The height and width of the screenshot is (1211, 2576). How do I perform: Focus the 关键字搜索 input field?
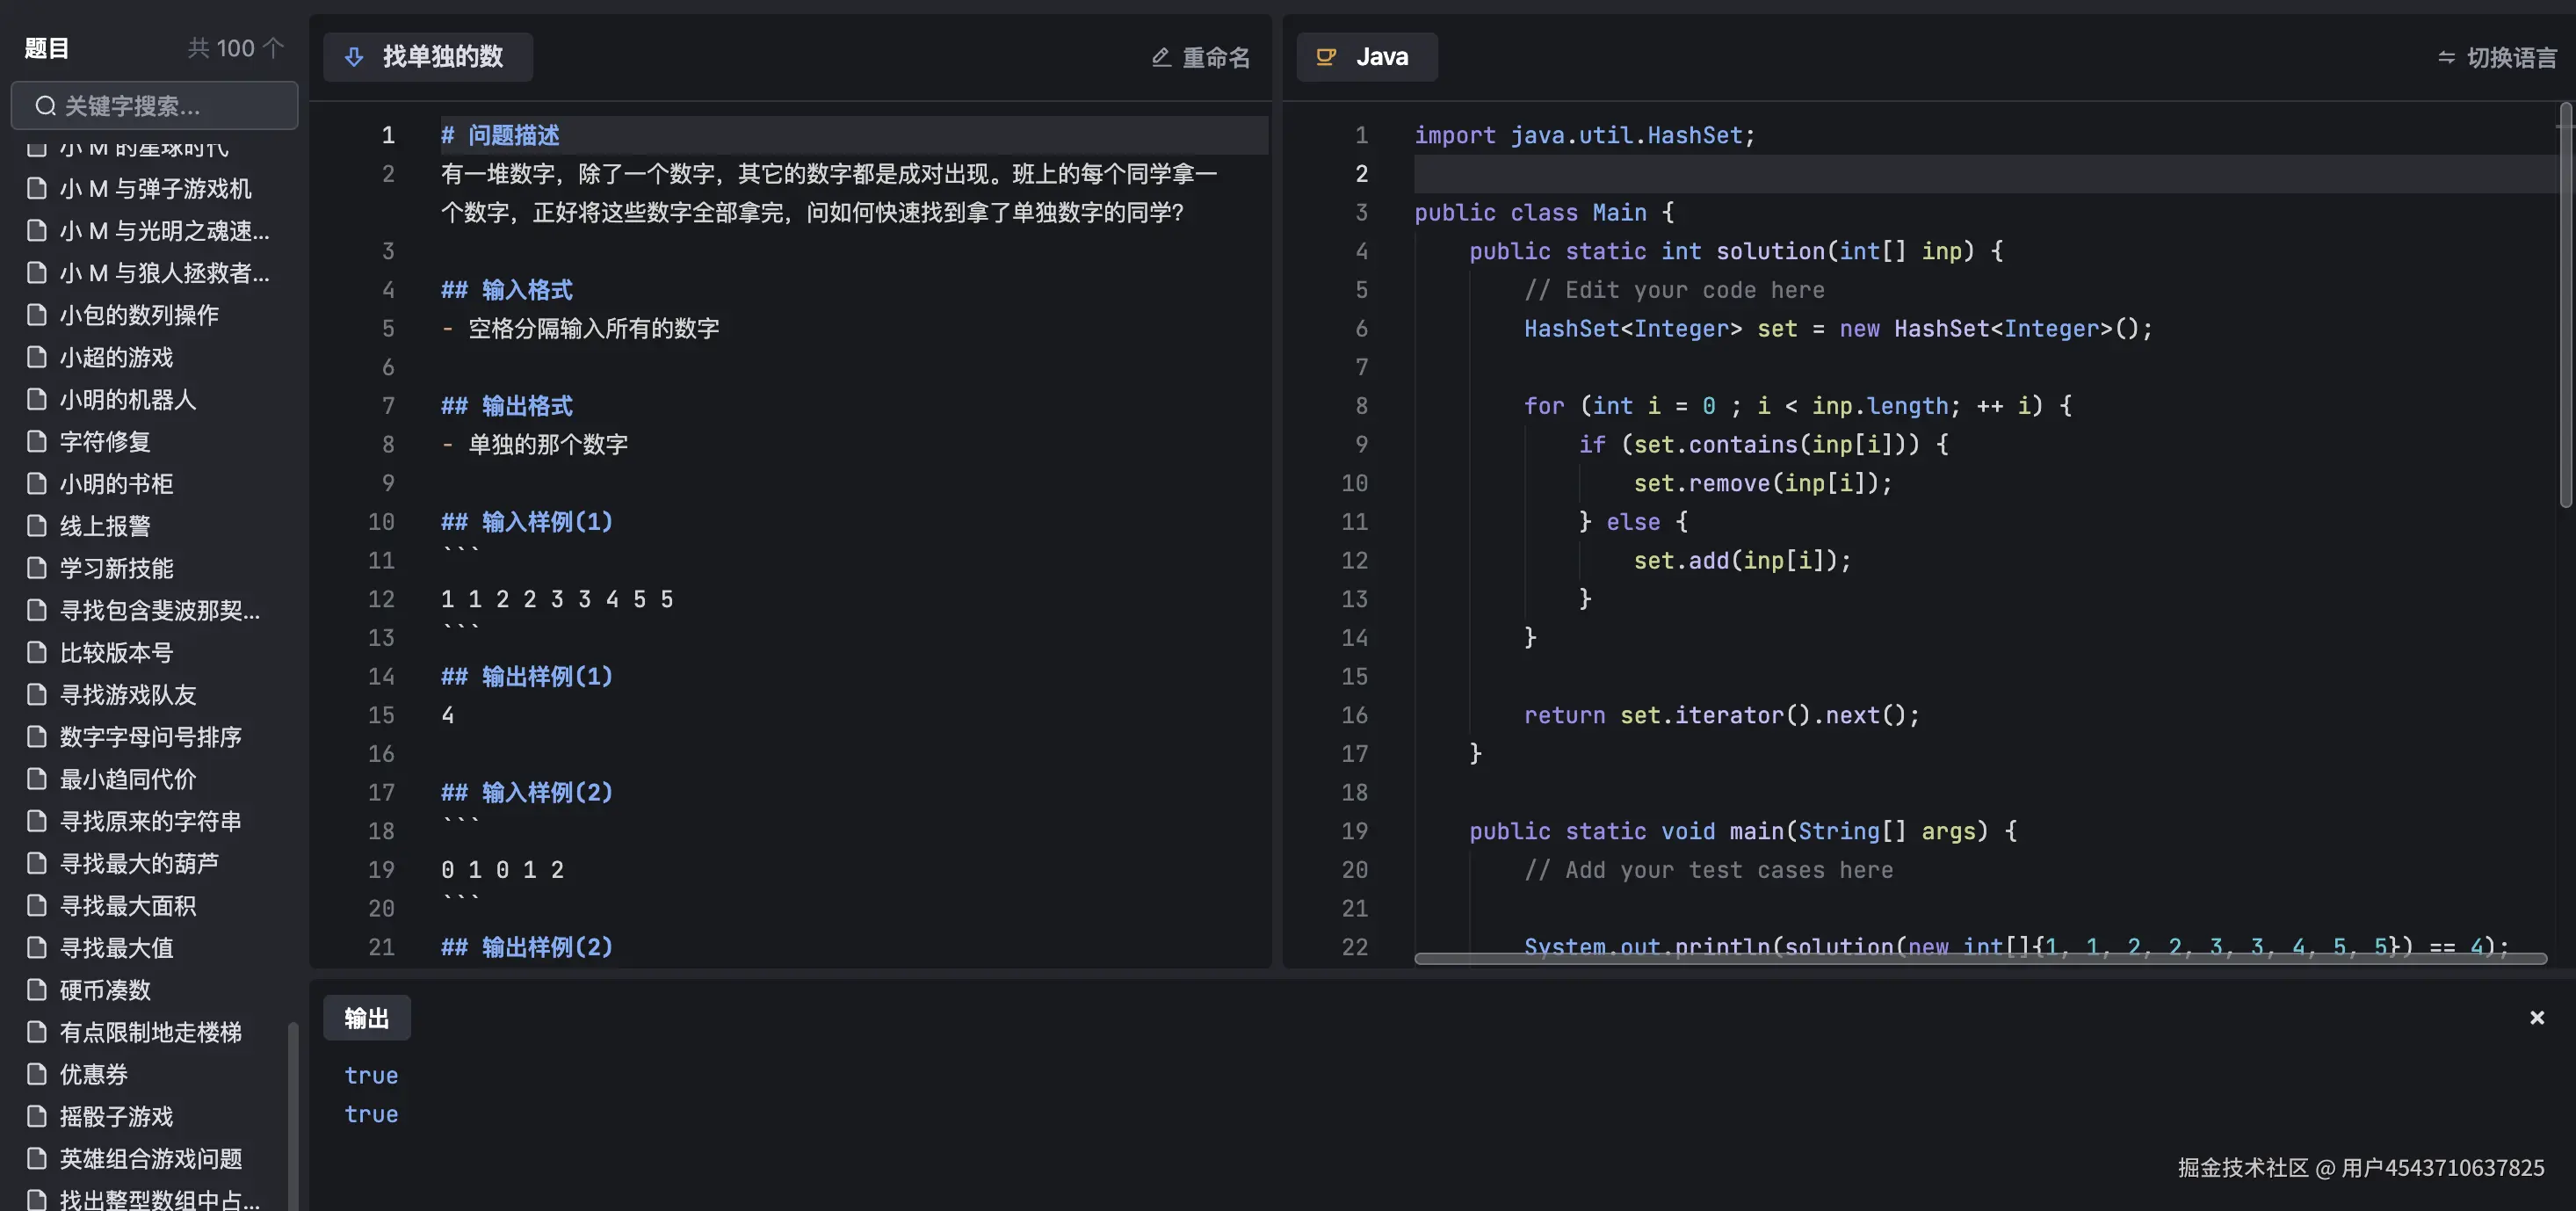click(170, 106)
